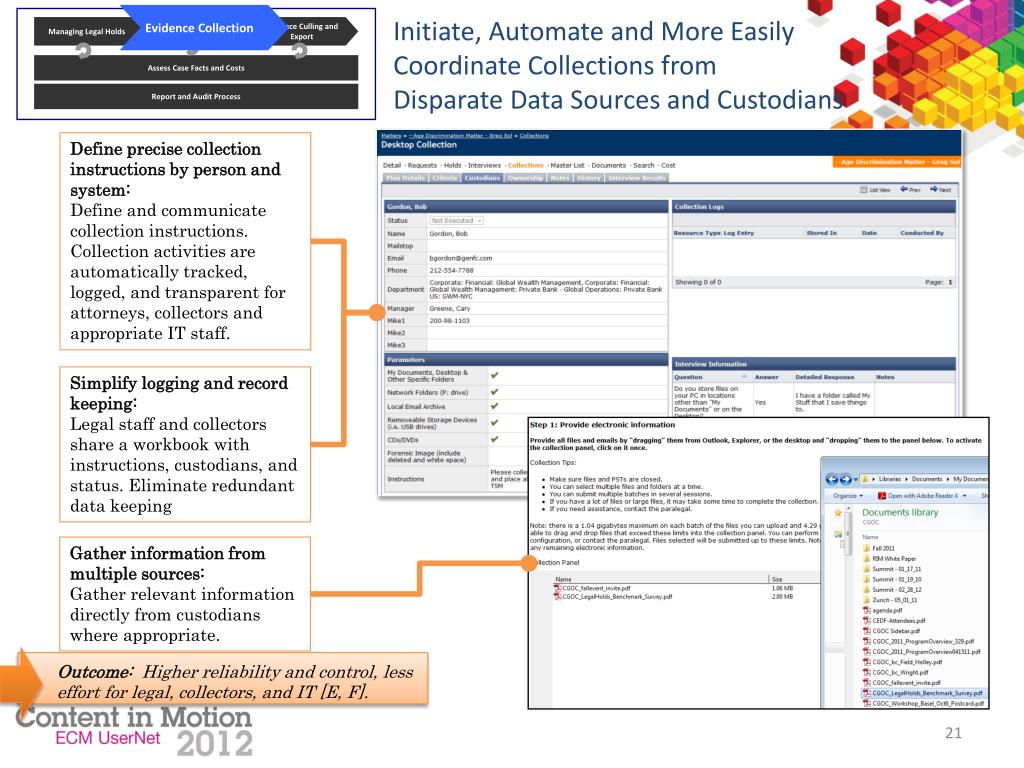The width and height of the screenshot is (1024, 768).
Task: Click Resource Type column header
Action: (697, 232)
